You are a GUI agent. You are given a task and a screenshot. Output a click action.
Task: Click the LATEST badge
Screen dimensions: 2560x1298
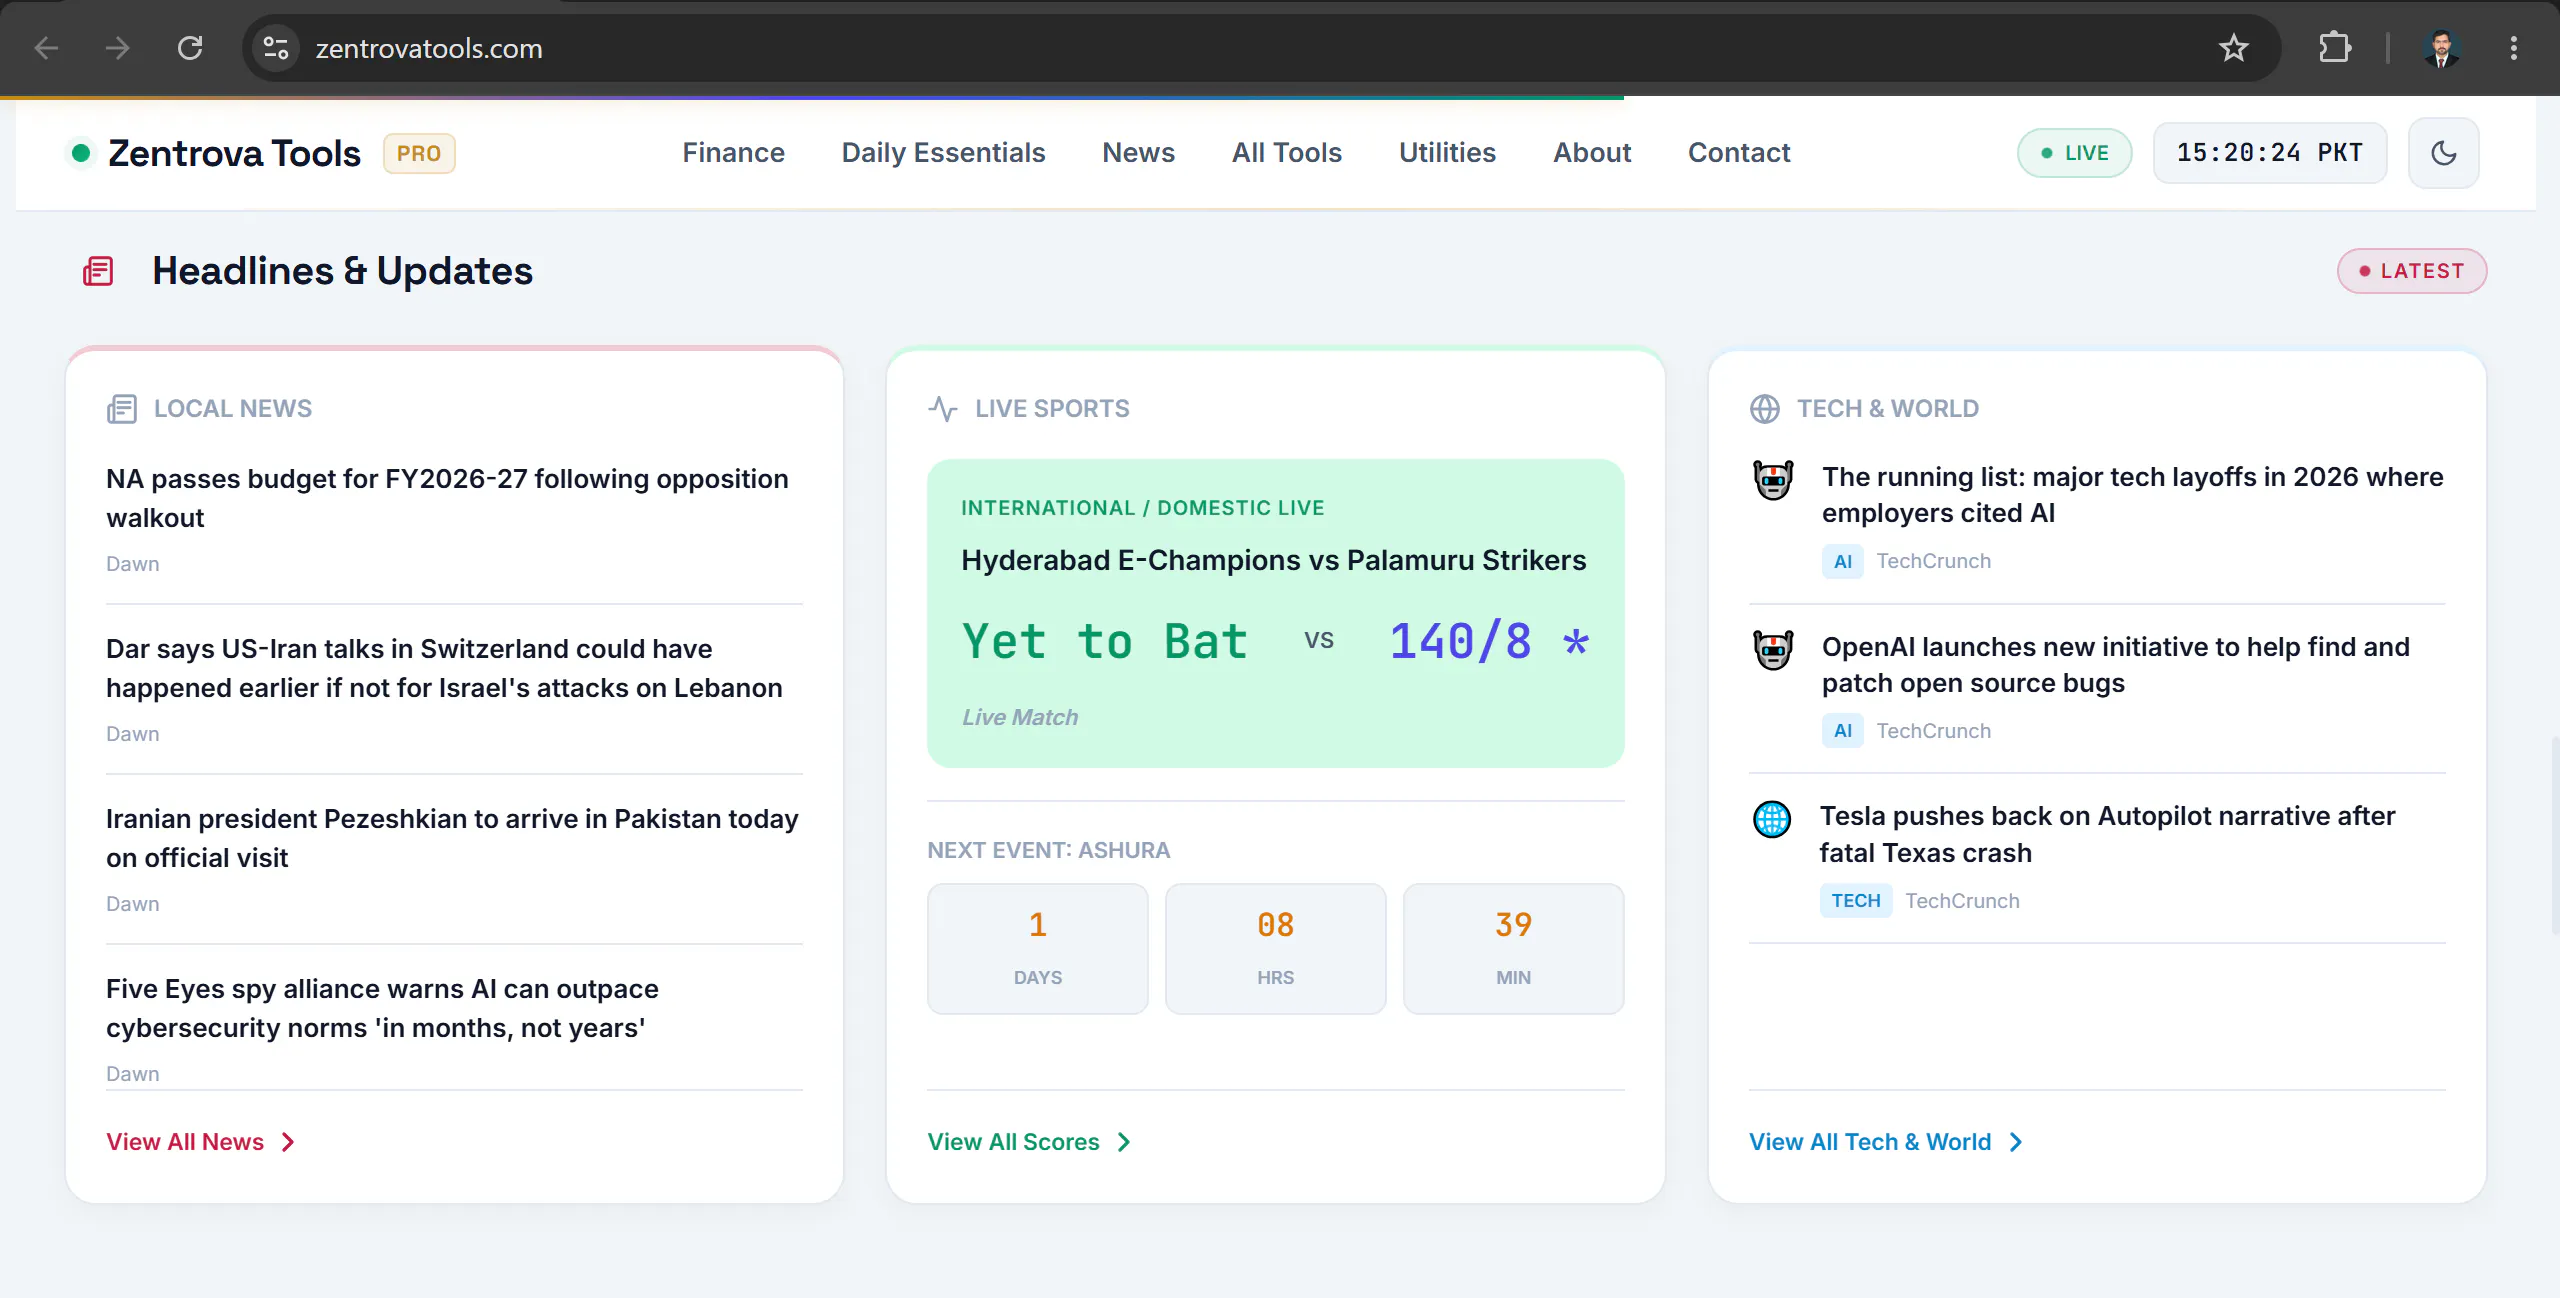click(x=2412, y=271)
